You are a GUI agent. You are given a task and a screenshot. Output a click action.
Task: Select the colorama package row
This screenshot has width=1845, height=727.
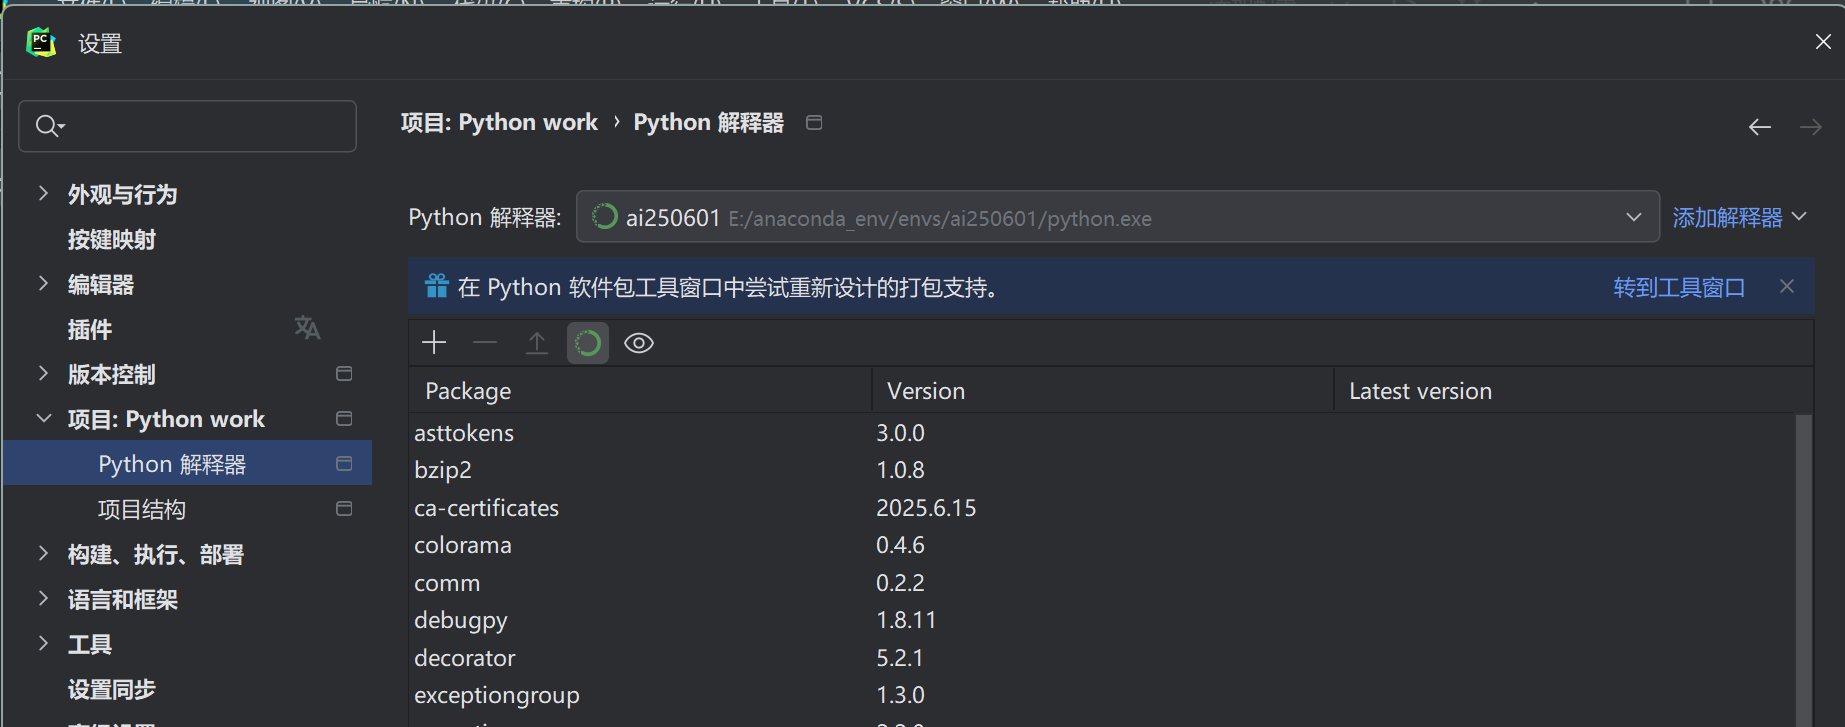click(1102, 545)
